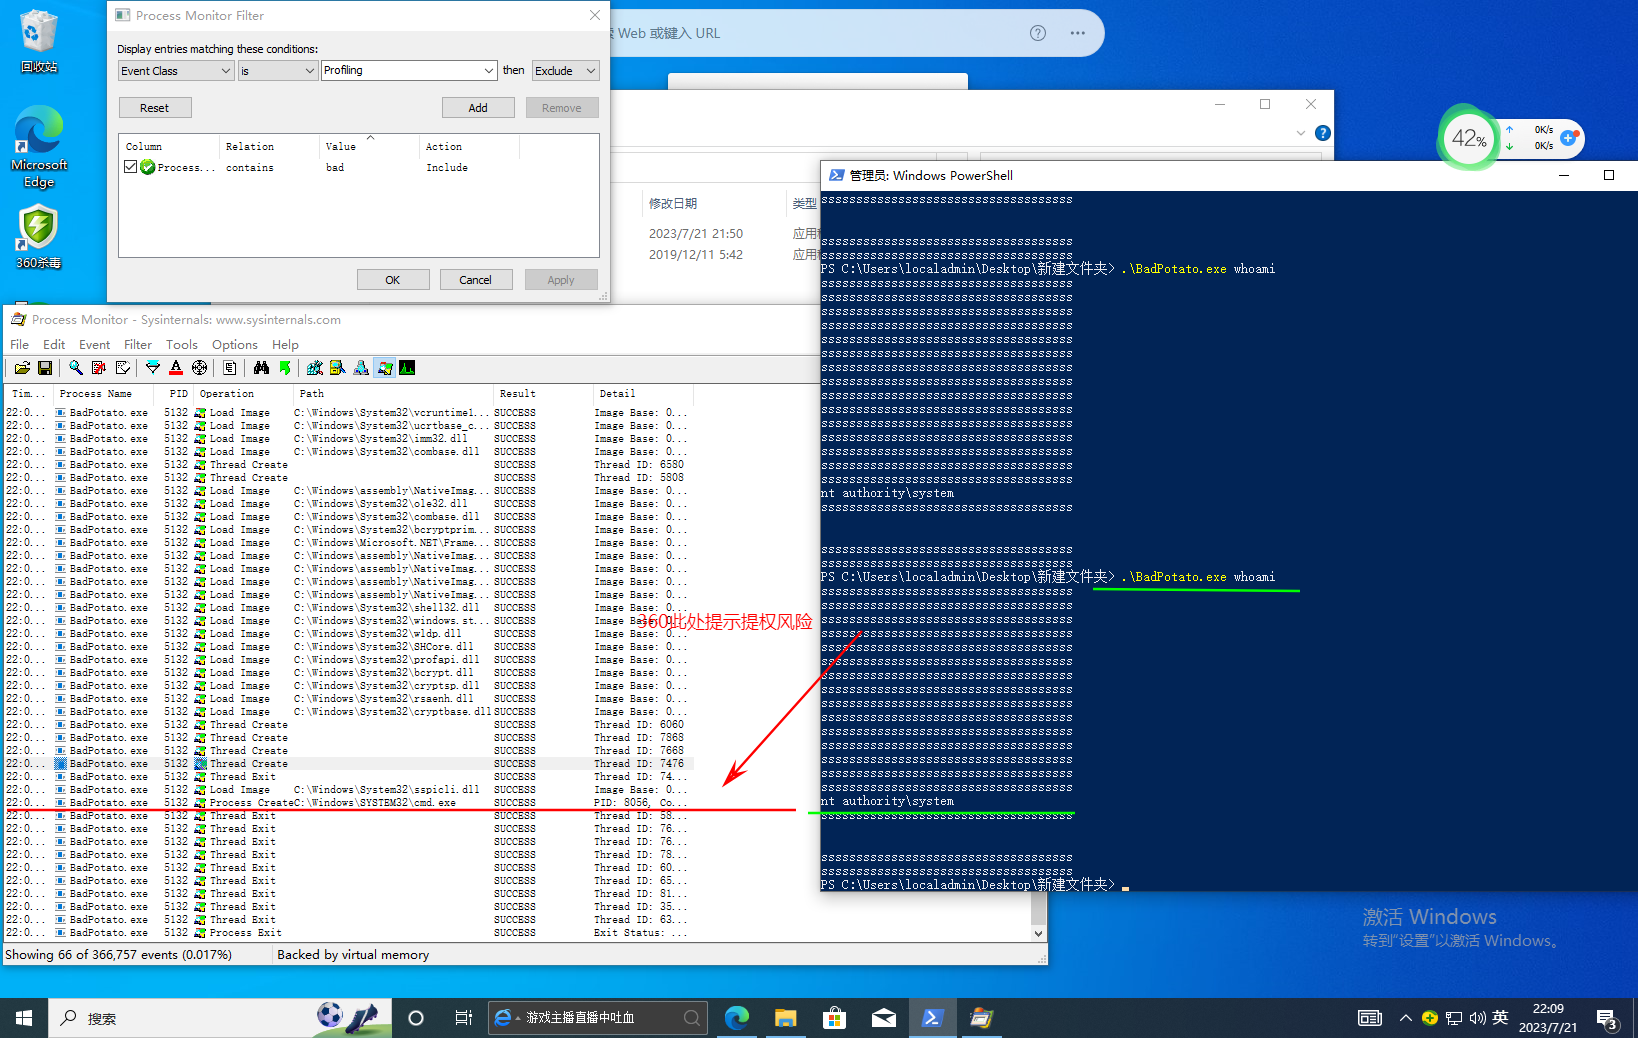Select the Process Exit event row
Screen dimensions: 1638x1038
(x=347, y=932)
